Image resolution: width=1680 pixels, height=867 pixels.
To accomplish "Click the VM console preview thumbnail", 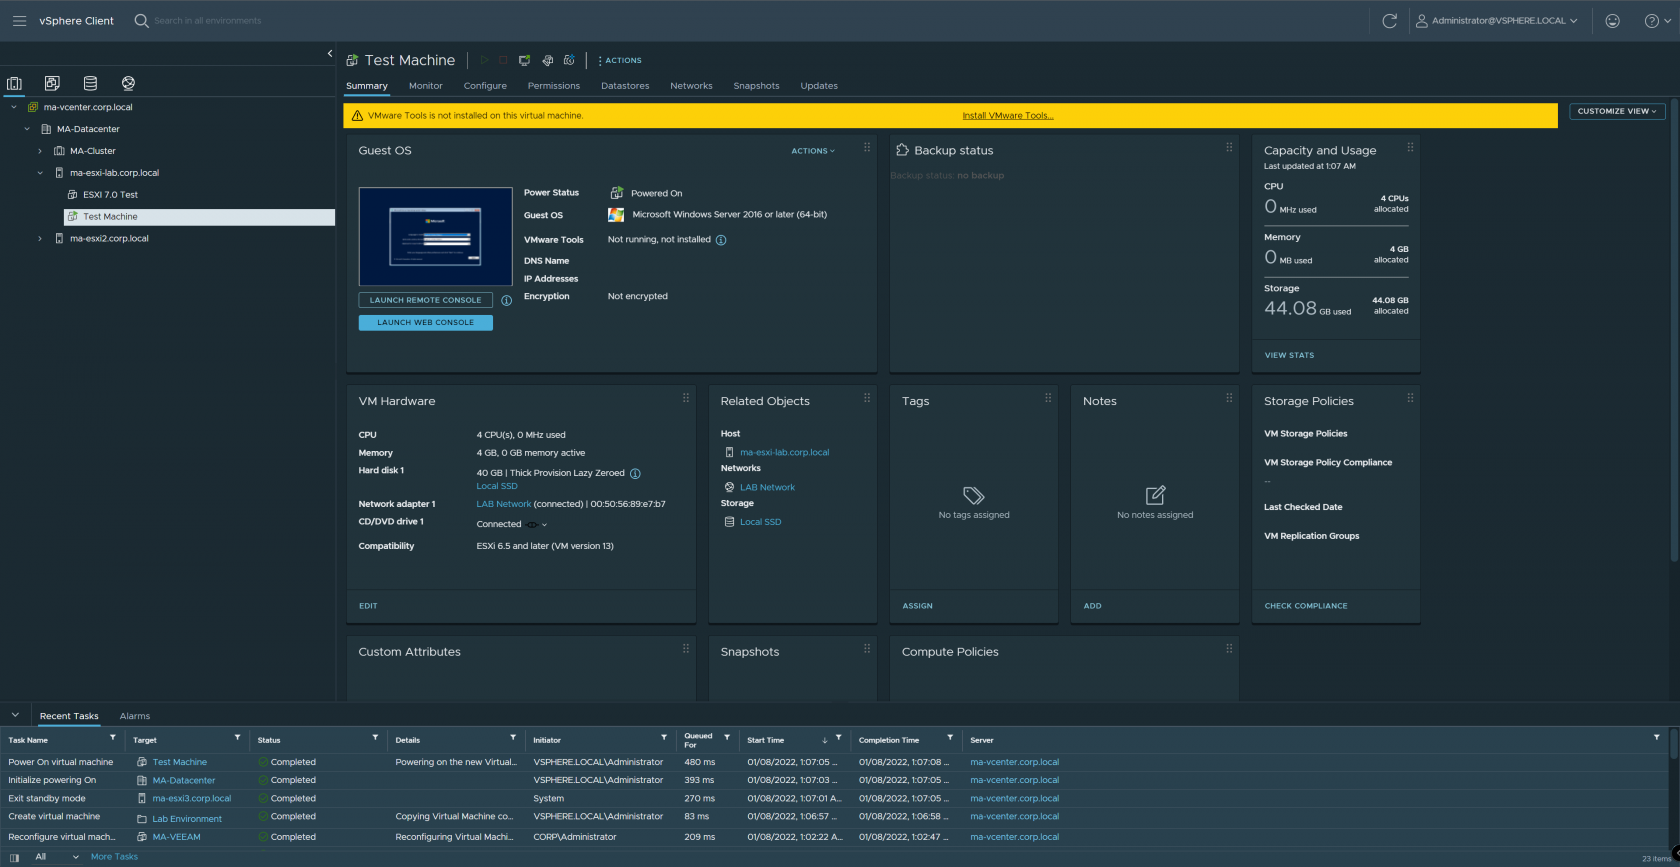I will coord(435,237).
